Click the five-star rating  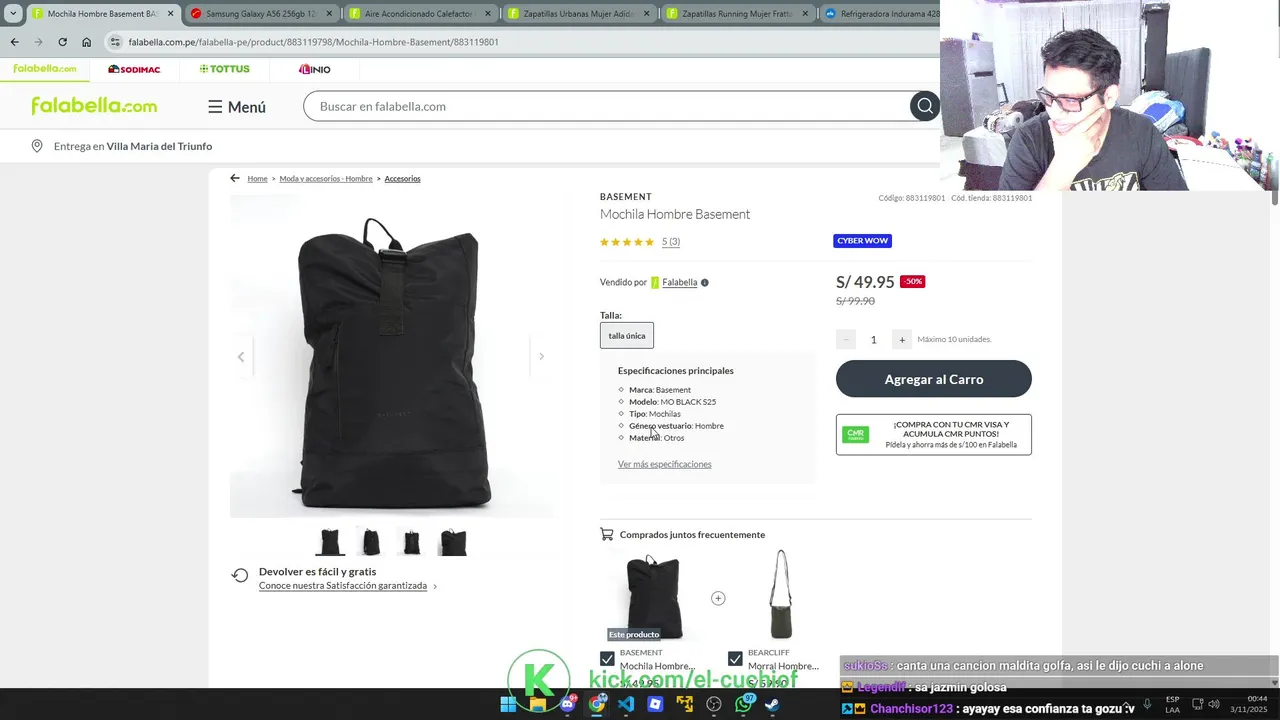(627, 242)
